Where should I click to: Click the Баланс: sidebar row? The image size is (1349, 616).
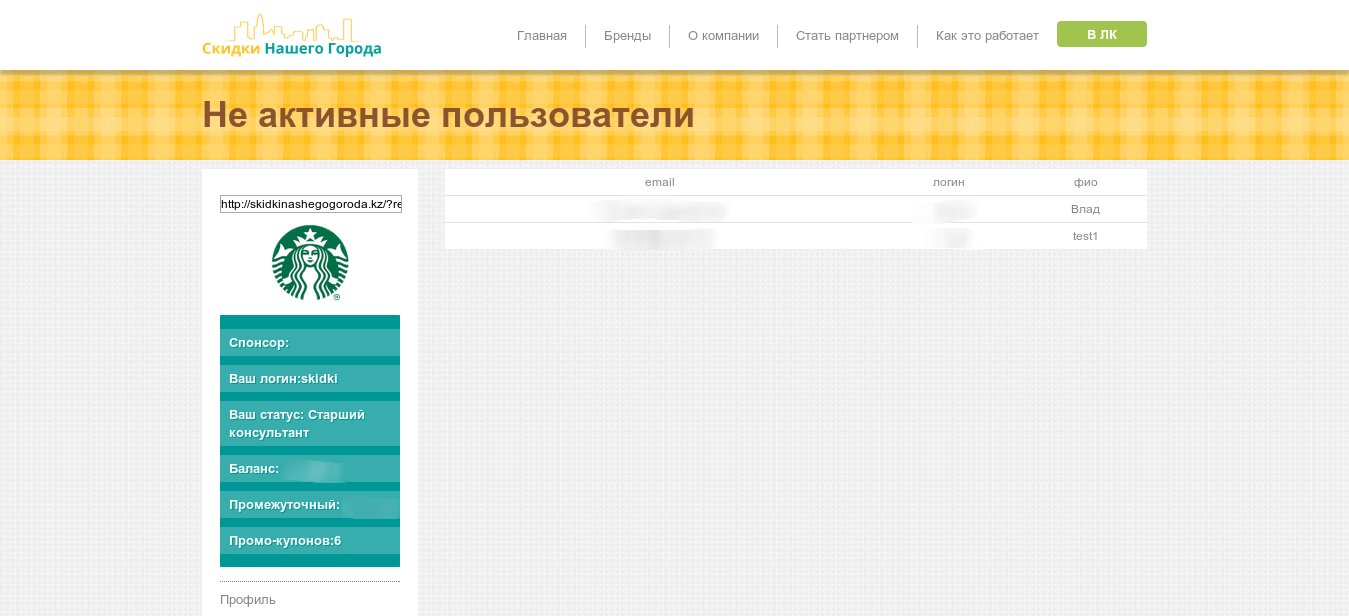[x=310, y=468]
